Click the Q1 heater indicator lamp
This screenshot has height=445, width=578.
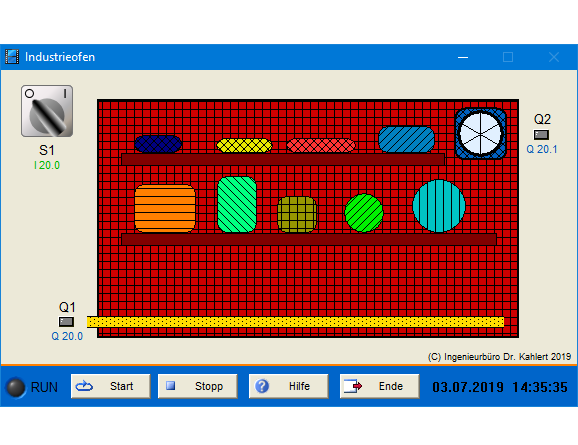[66, 322]
